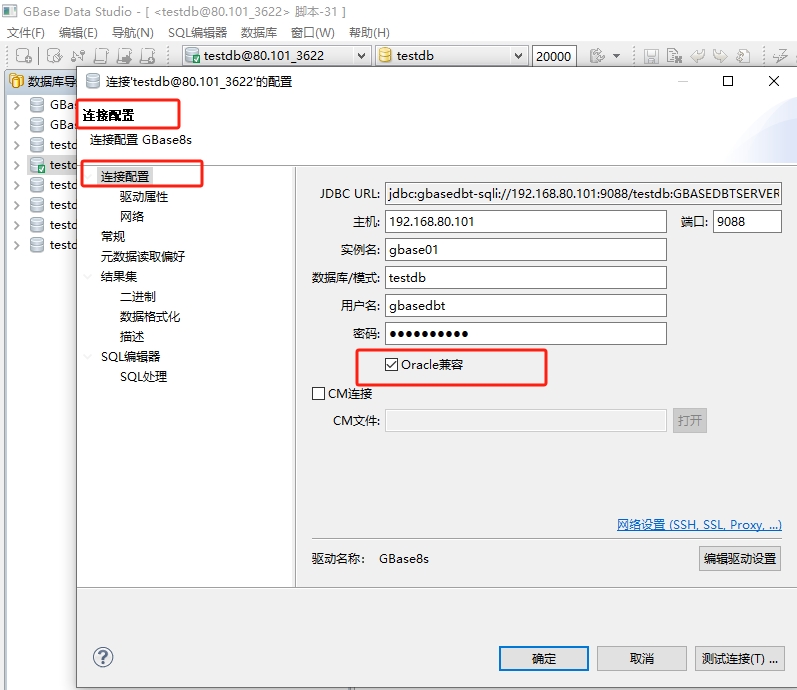Click the transaction mode icon beside the 20000 field

(x=598, y=55)
